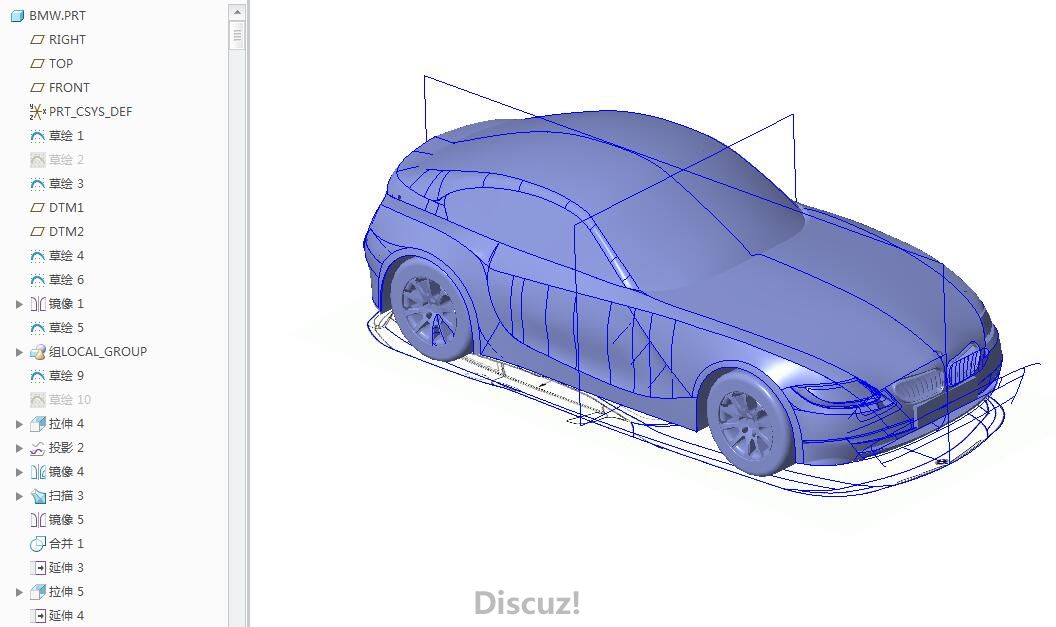Click the 合并 1 merge icon
Image resolution: width=1056 pixels, height=627 pixels.
click(38, 544)
